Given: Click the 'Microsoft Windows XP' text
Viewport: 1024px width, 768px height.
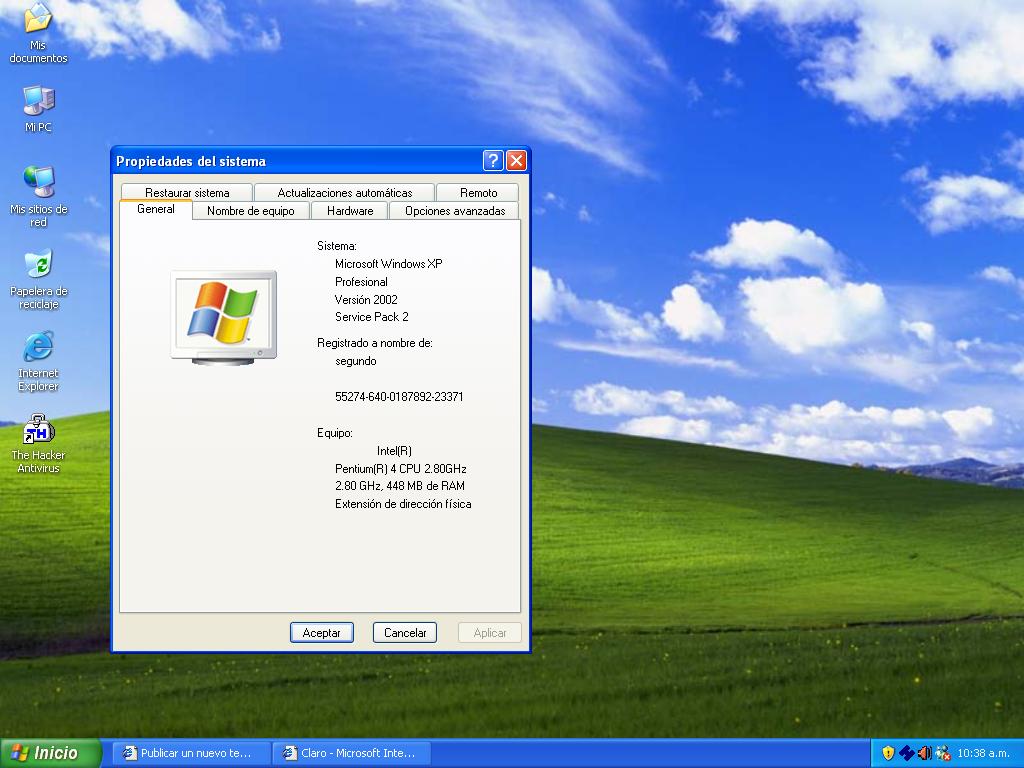Looking at the screenshot, I should (389, 264).
